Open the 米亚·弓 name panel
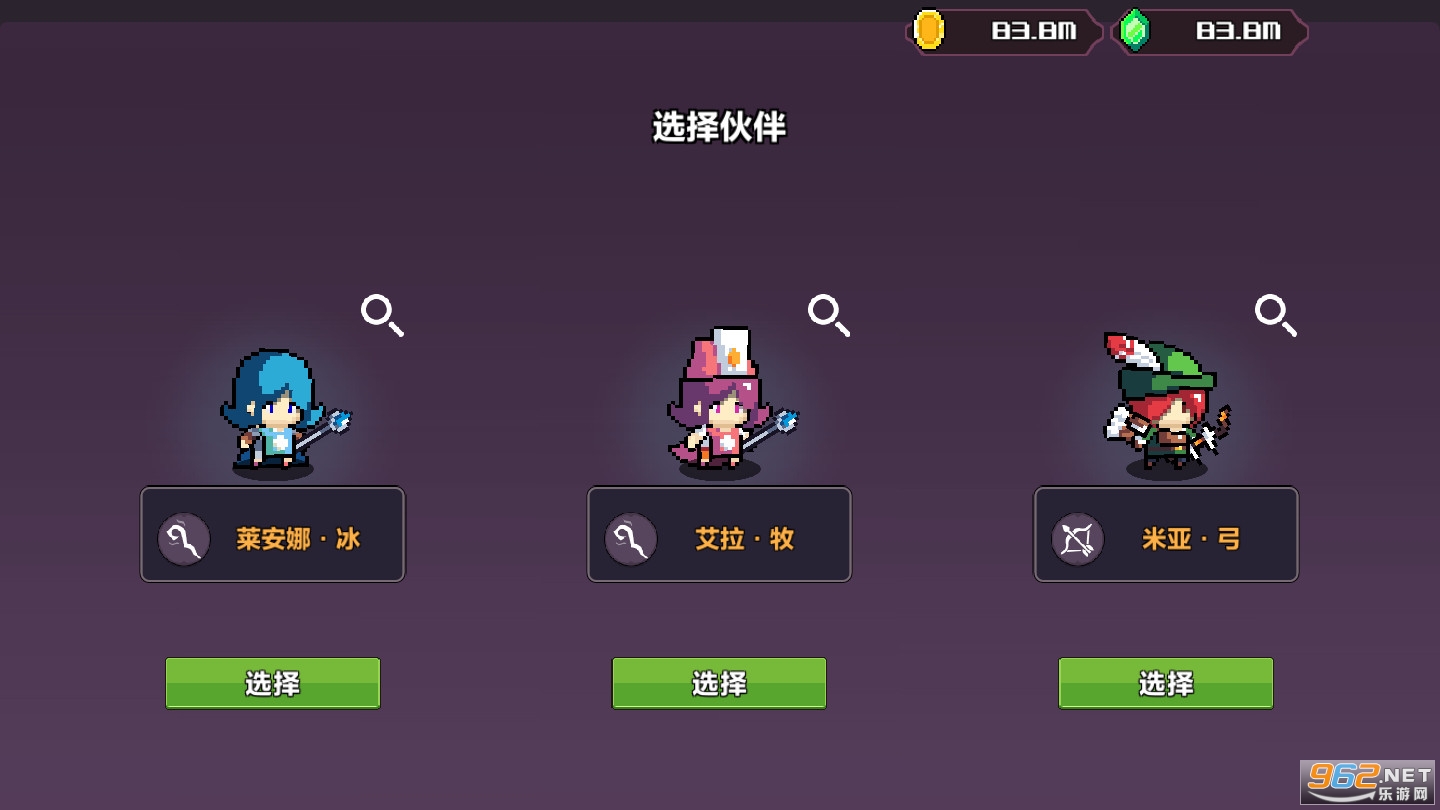This screenshot has height=810, width=1440. point(1166,534)
